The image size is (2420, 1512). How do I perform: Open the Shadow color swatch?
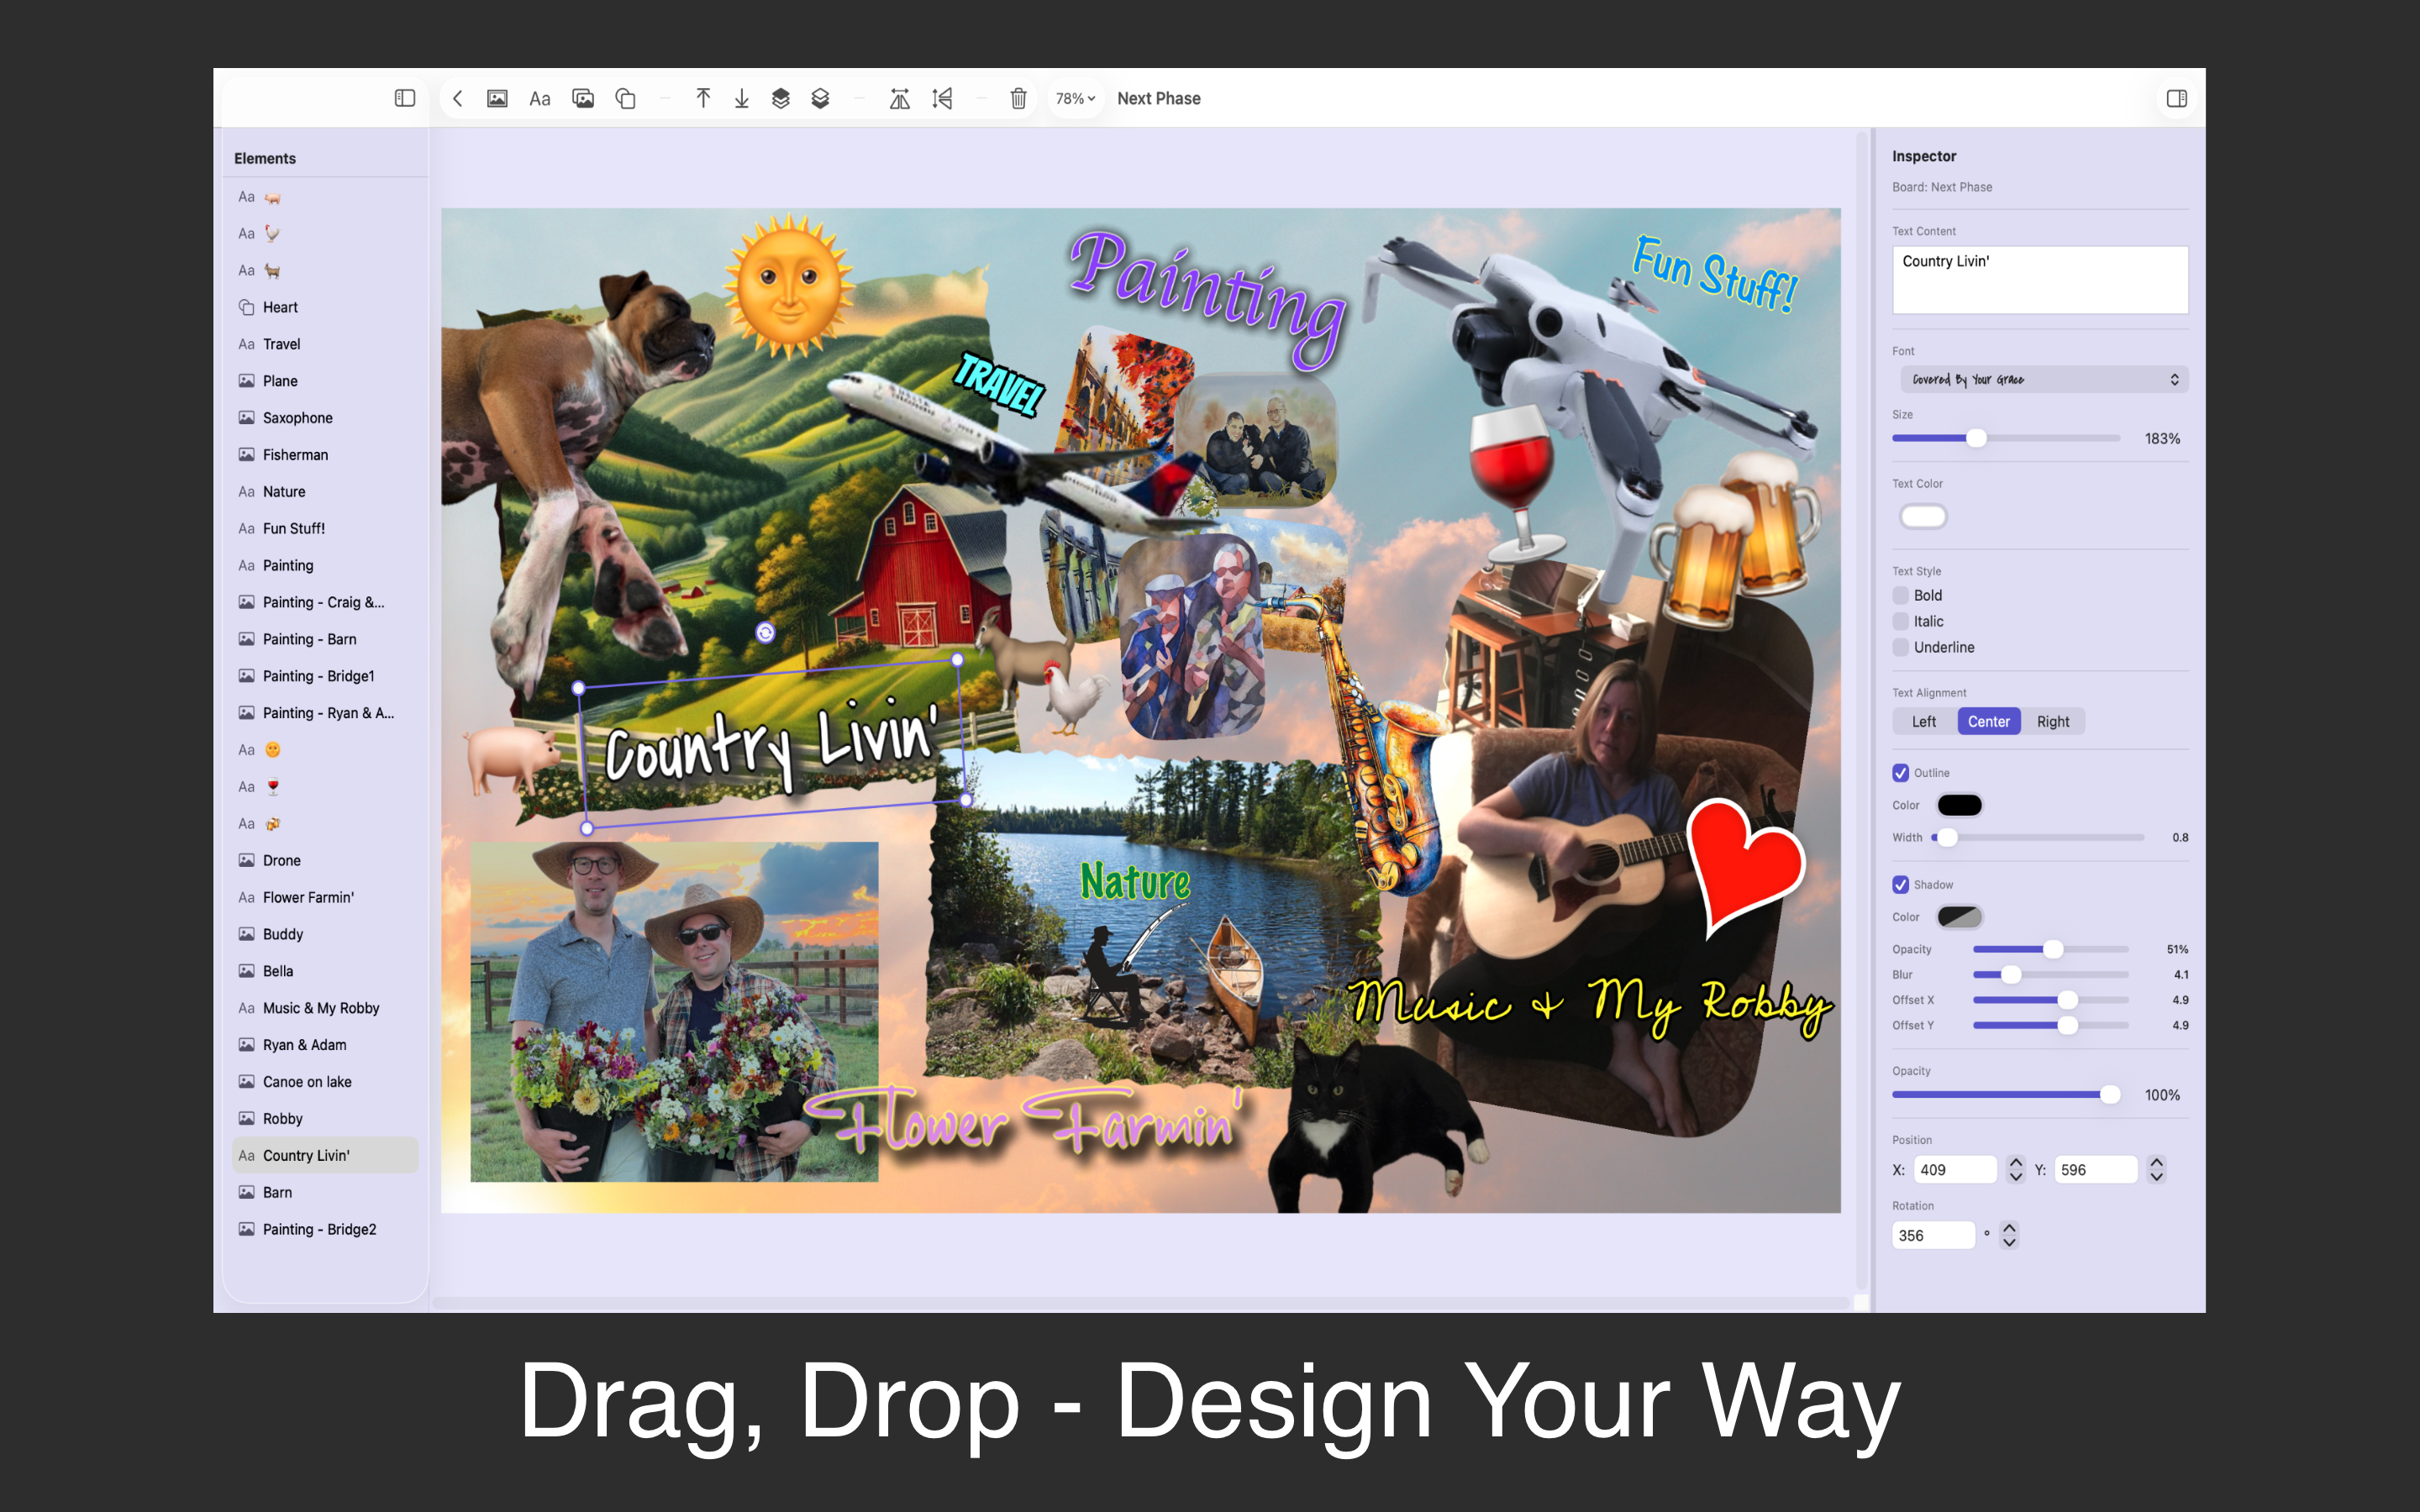click(1959, 917)
